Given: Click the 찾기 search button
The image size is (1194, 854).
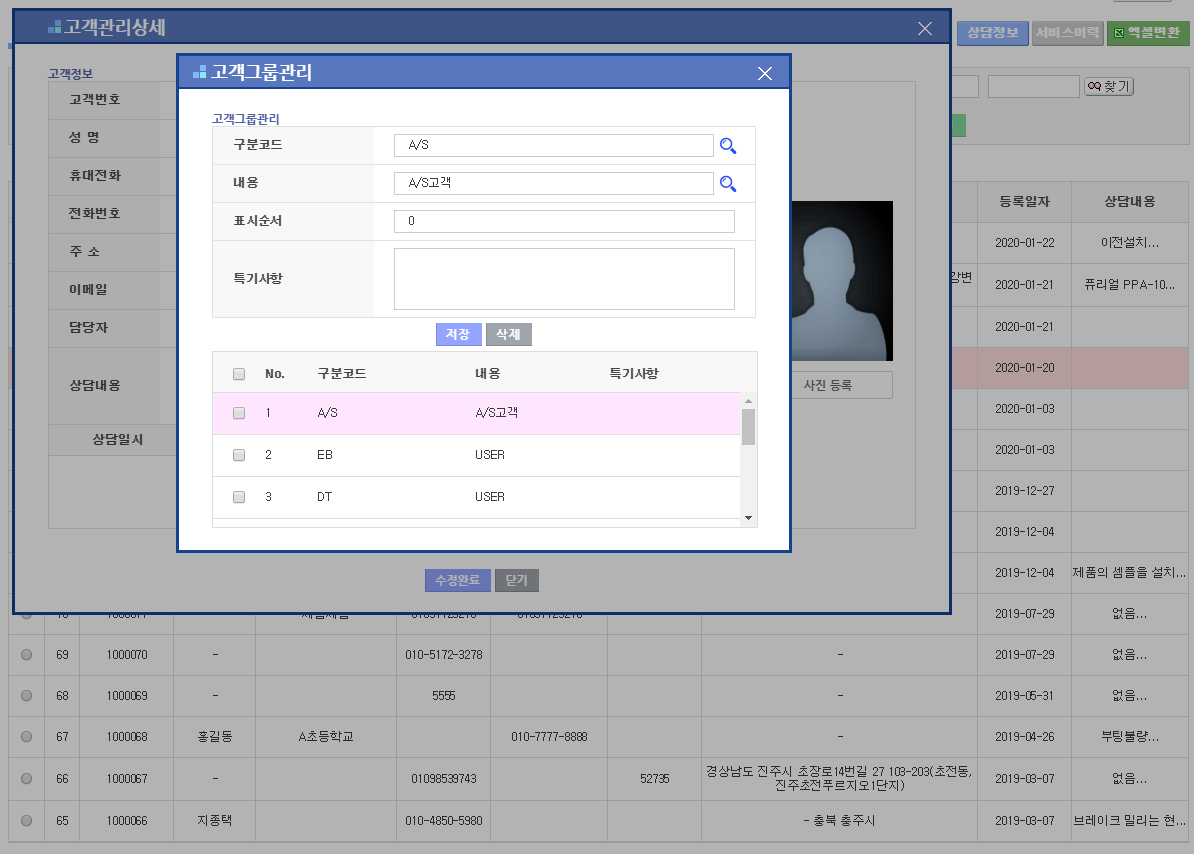Looking at the screenshot, I should [x=1109, y=87].
